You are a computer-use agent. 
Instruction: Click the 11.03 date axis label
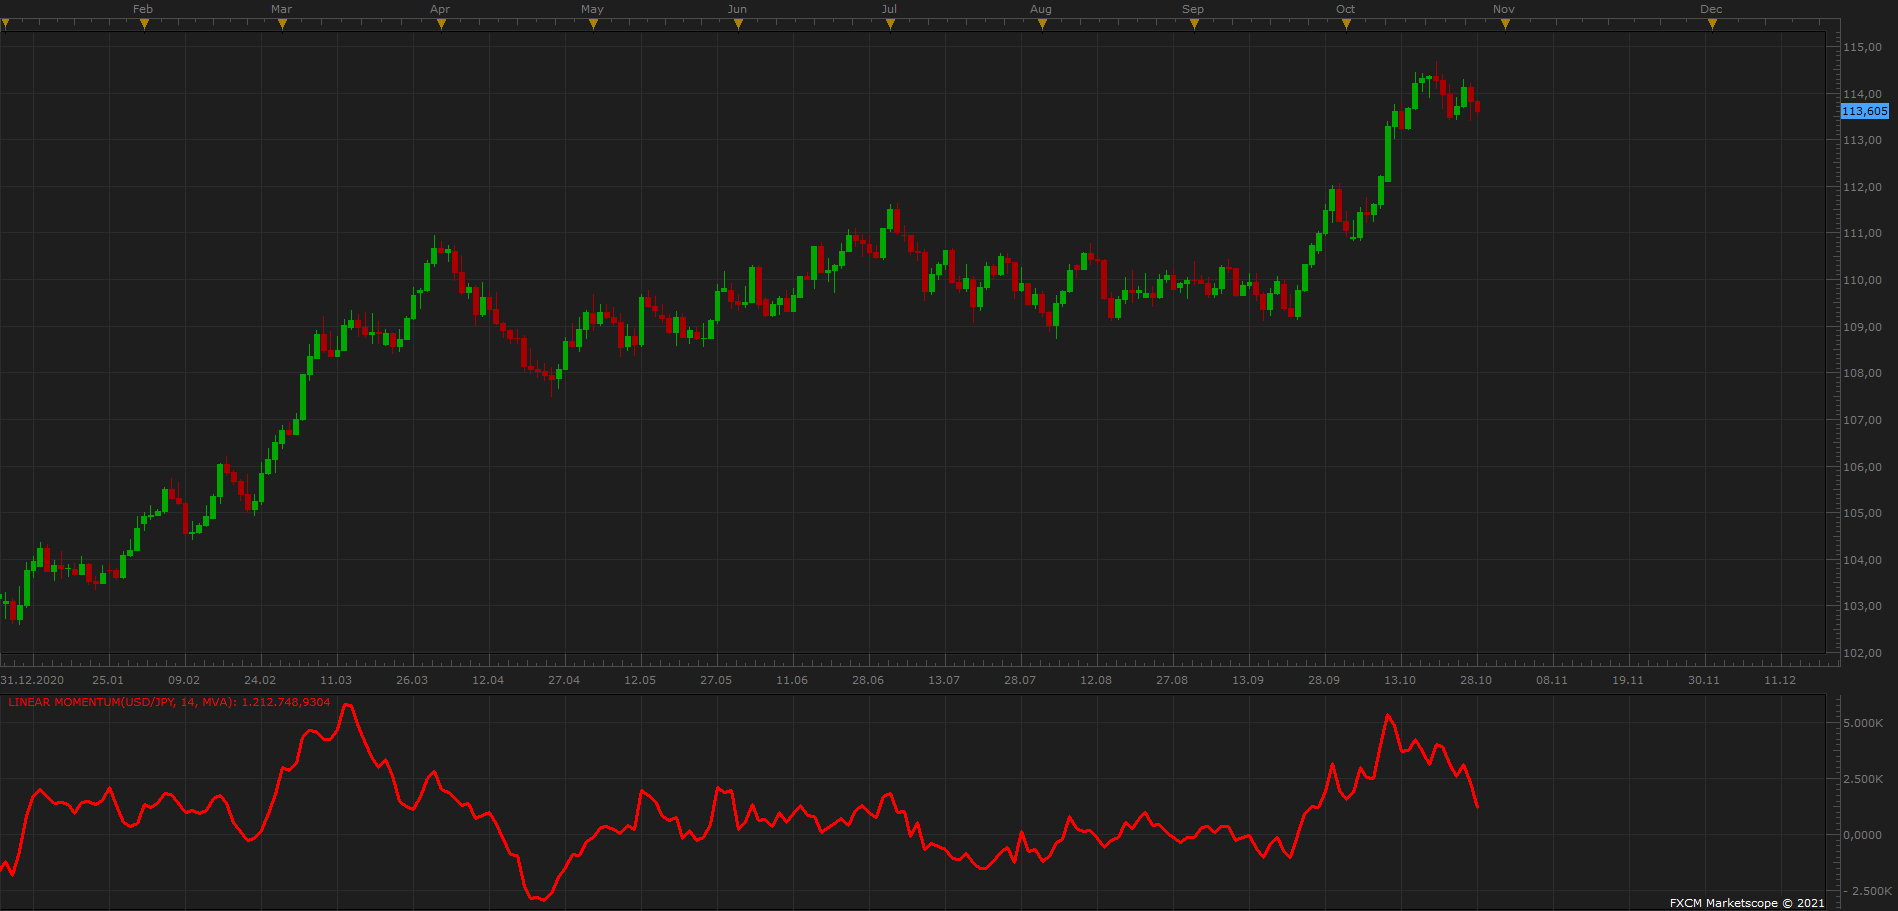pyautogui.click(x=336, y=680)
